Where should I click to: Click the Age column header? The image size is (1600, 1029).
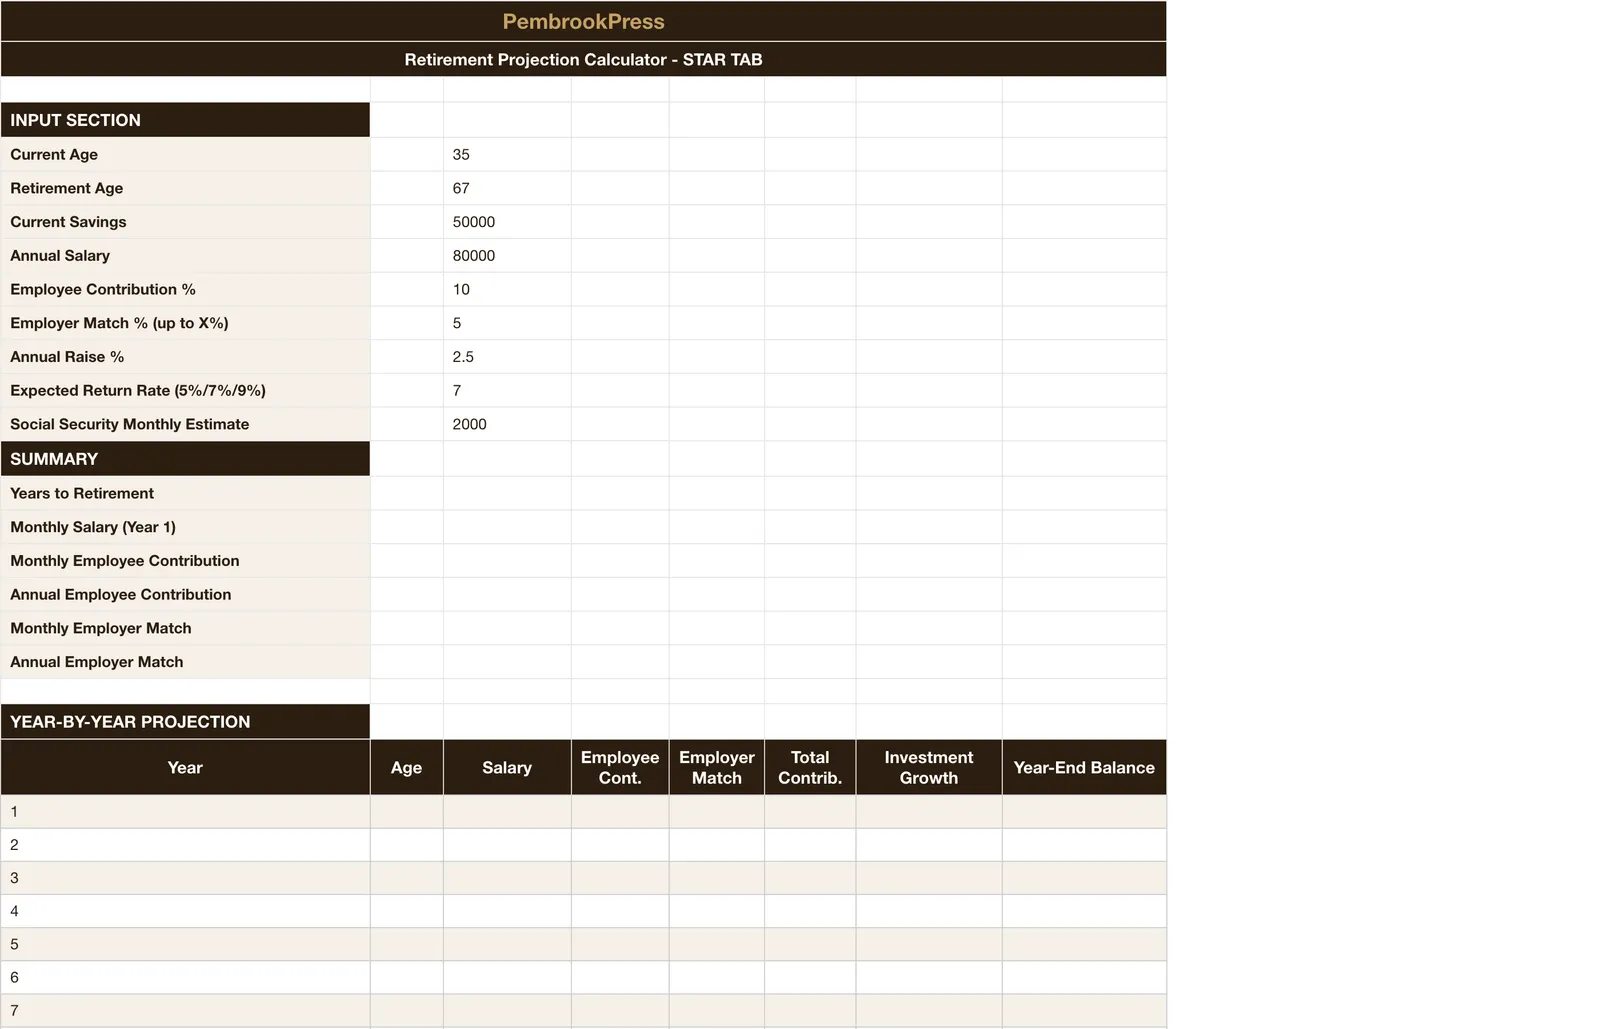pyautogui.click(x=406, y=767)
